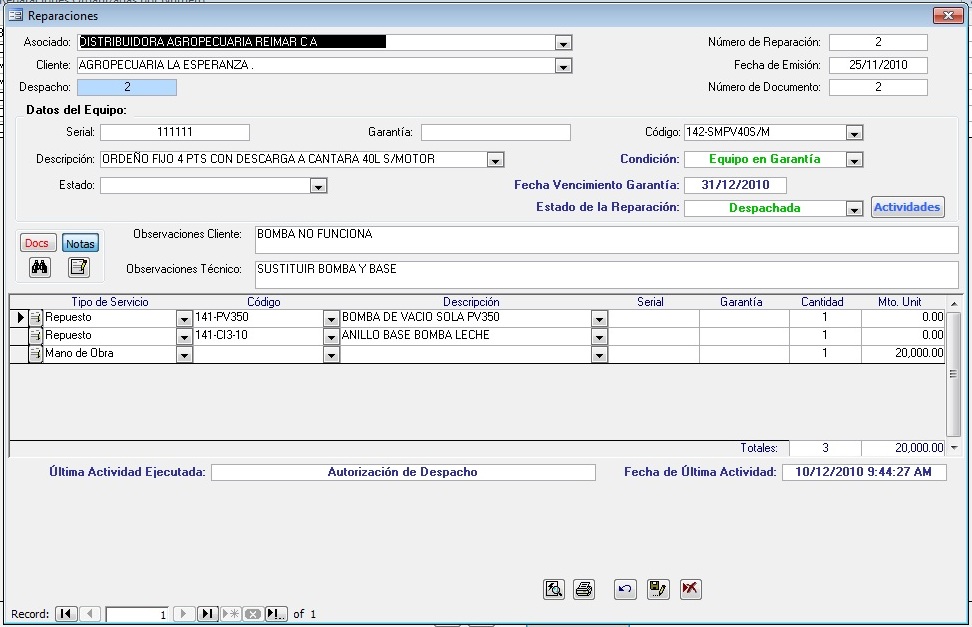The image size is (972, 627).
Task: Save record with the diskette-pencil icon
Action: [658, 589]
